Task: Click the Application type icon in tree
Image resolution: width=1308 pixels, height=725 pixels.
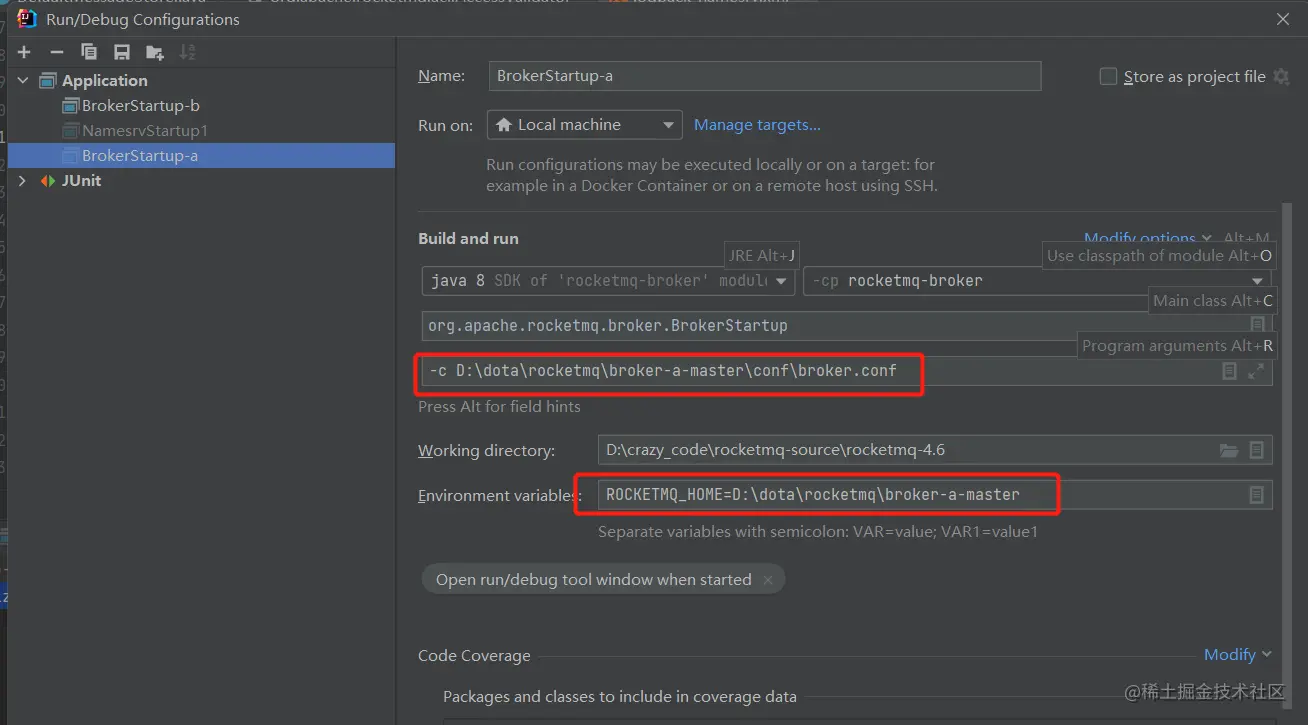Action: point(48,81)
